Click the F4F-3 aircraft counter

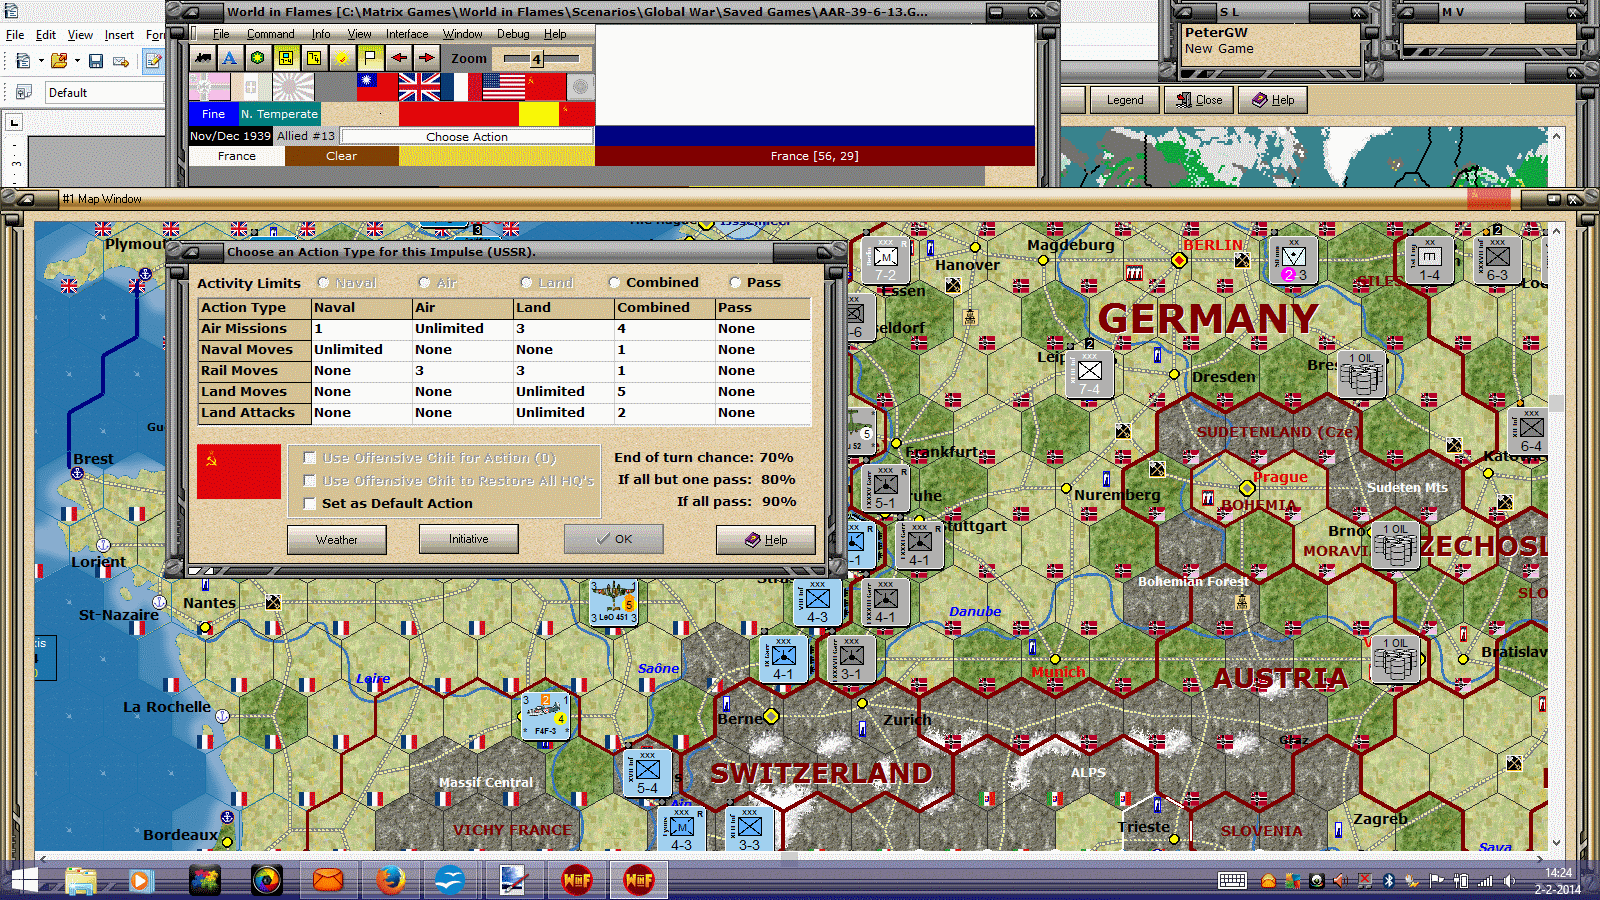pyautogui.click(x=545, y=716)
